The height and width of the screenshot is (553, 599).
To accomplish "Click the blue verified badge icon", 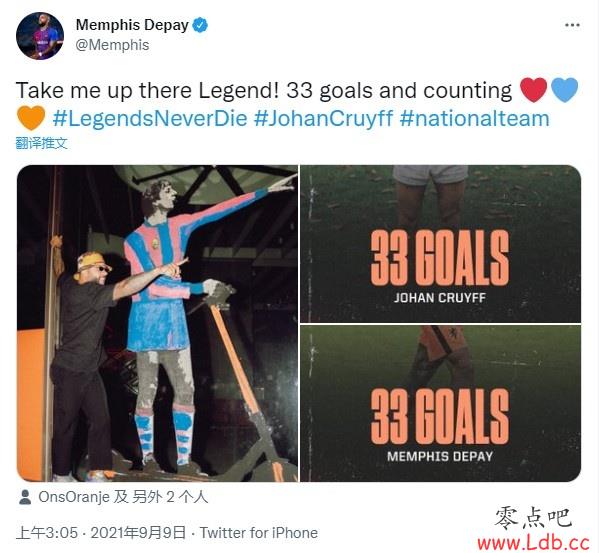I will click(x=200, y=25).
